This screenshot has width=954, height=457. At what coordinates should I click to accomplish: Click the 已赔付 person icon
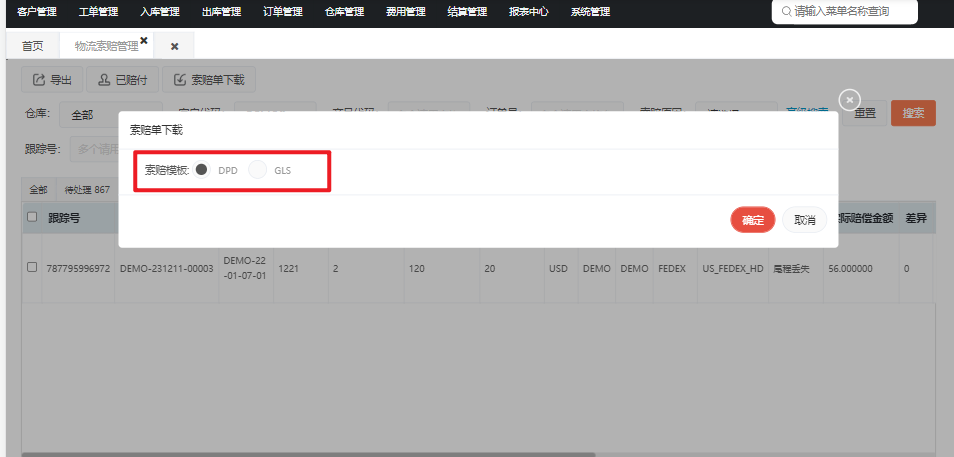tap(104, 80)
